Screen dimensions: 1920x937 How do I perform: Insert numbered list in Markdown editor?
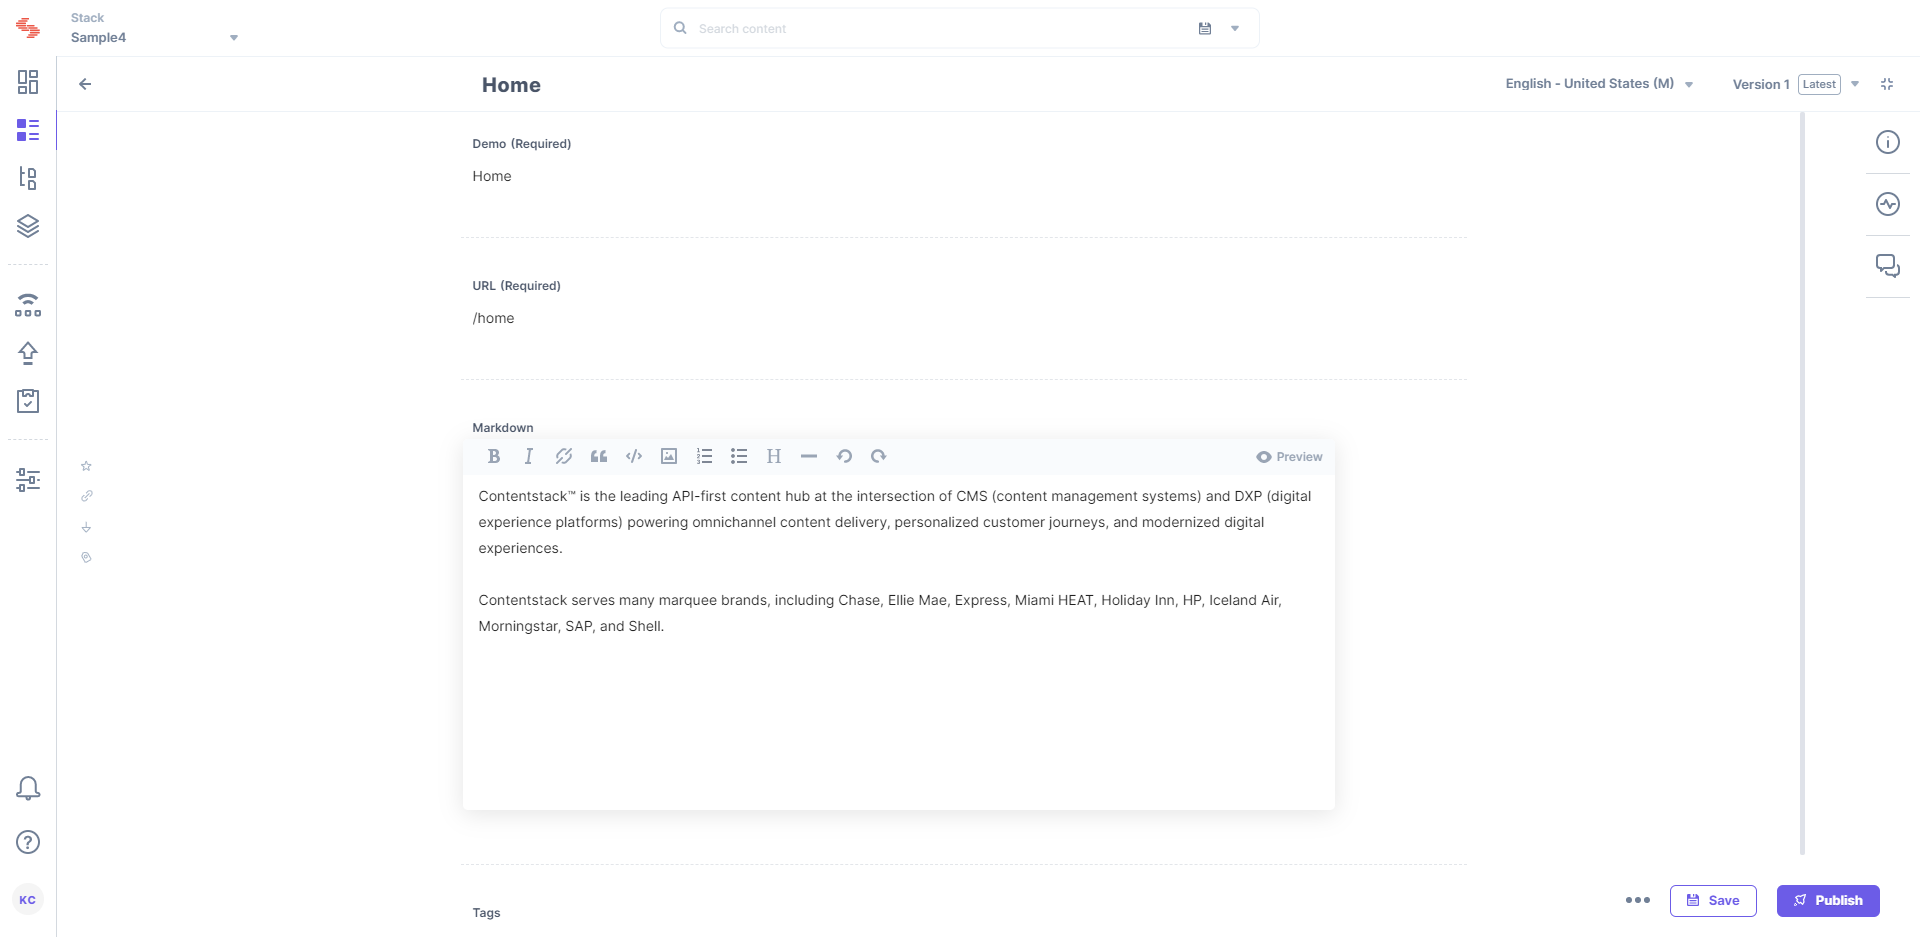[704, 456]
